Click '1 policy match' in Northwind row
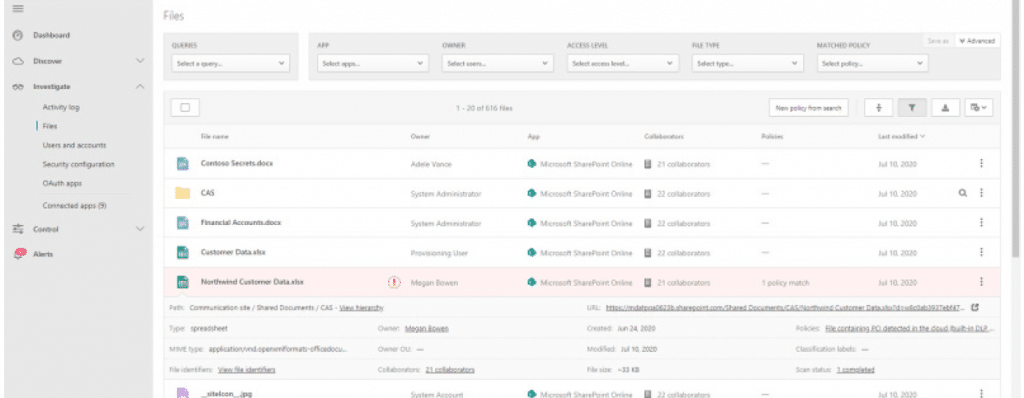The image size is (1024, 398). click(x=785, y=283)
